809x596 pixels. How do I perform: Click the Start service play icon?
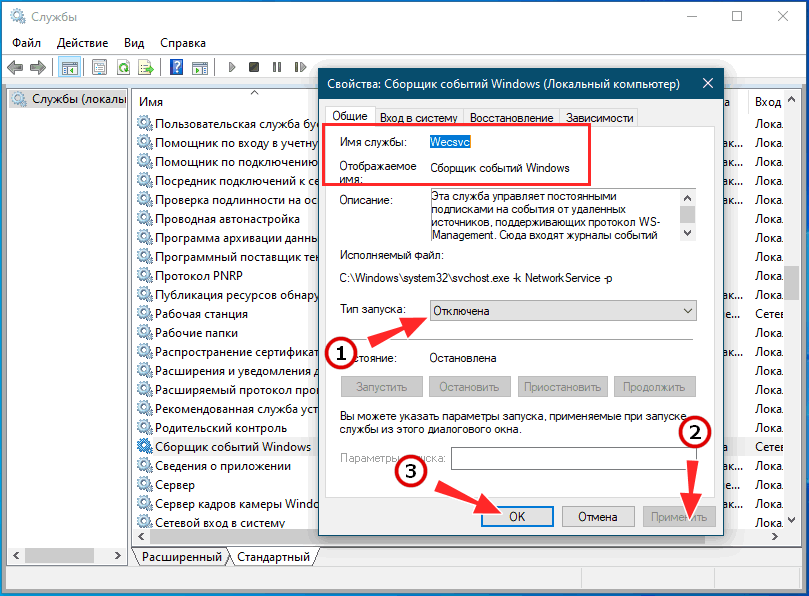click(x=232, y=67)
